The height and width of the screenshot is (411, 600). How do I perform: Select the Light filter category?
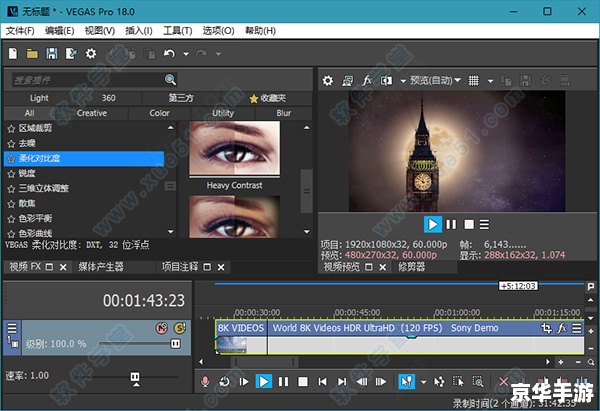(x=39, y=98)
